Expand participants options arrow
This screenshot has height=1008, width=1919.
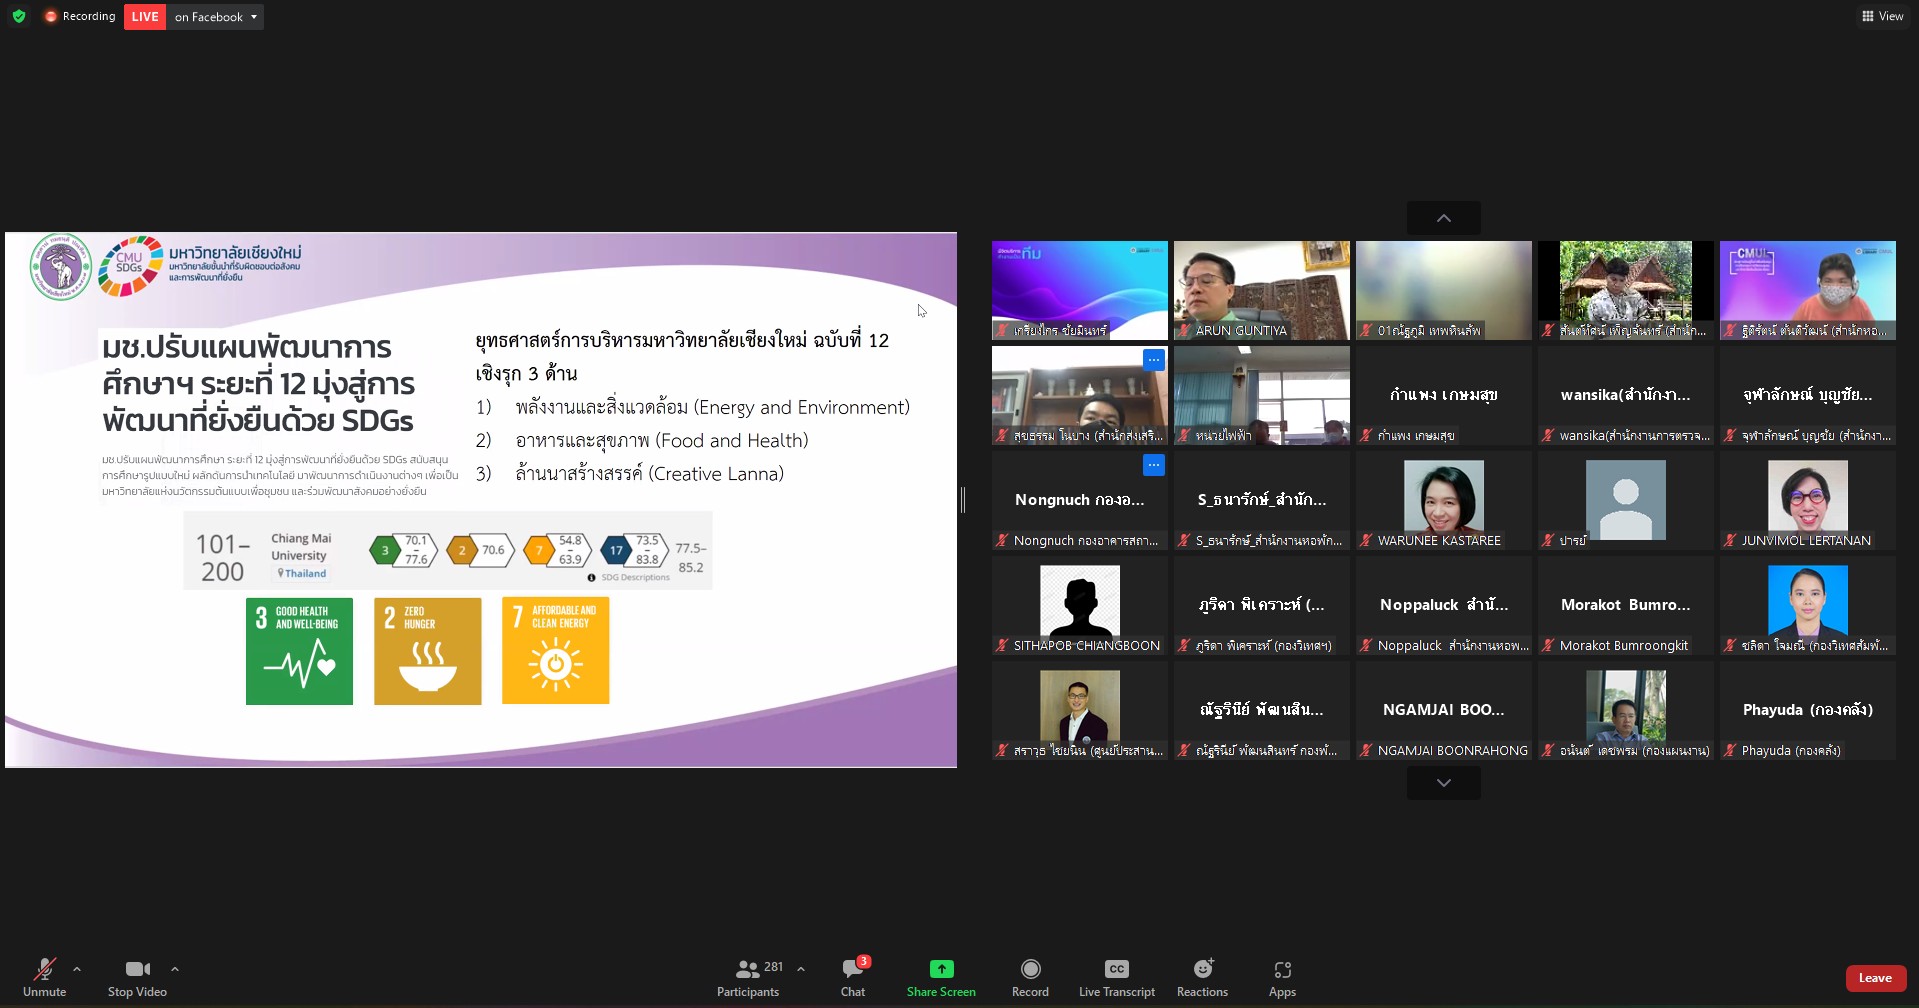[801, 969]
